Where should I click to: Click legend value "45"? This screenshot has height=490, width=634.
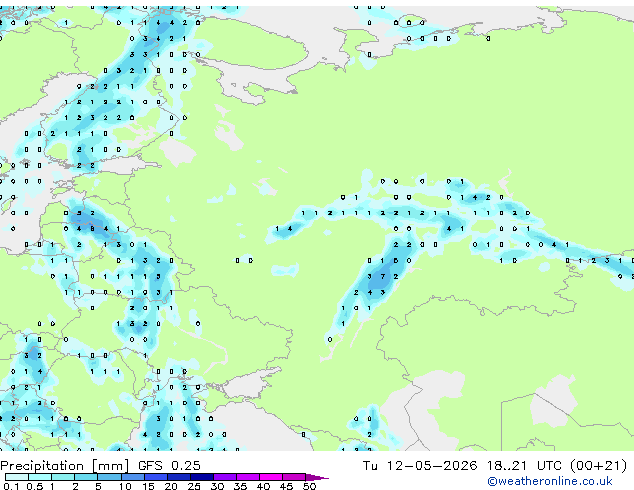[x=287, y=486]
